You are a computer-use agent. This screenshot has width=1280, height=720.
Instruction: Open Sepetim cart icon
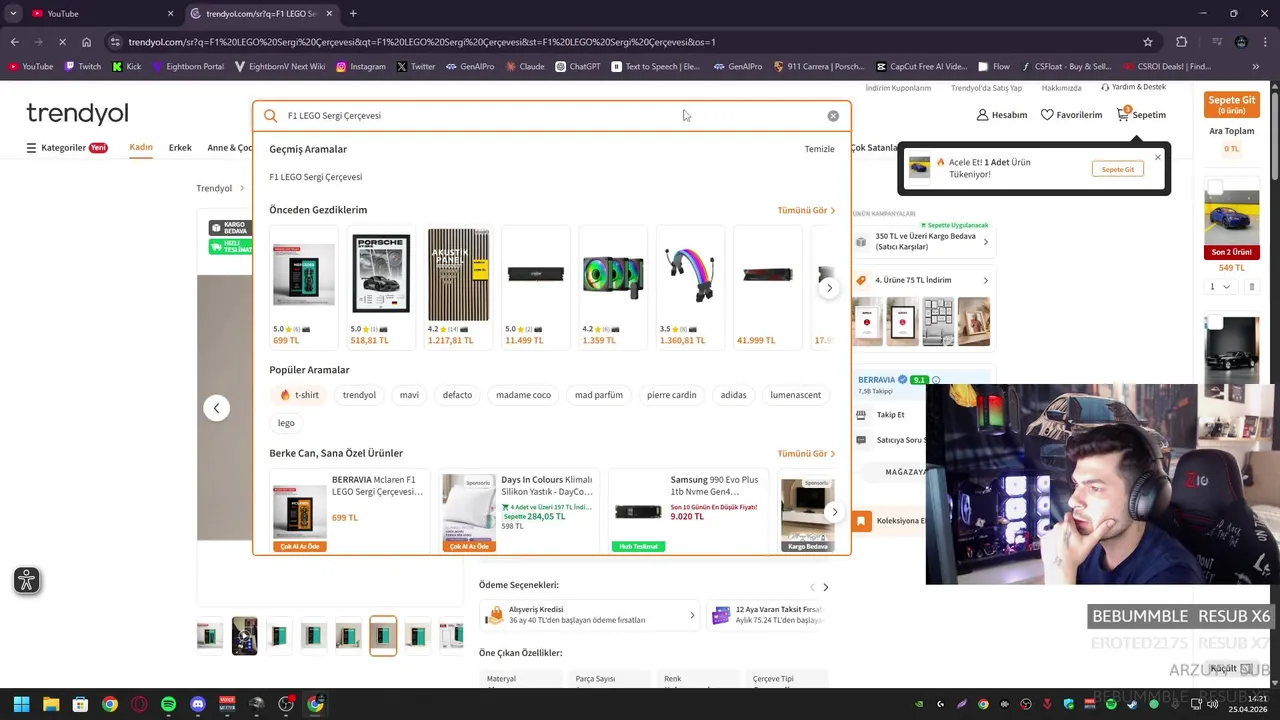coord(1141,115)
